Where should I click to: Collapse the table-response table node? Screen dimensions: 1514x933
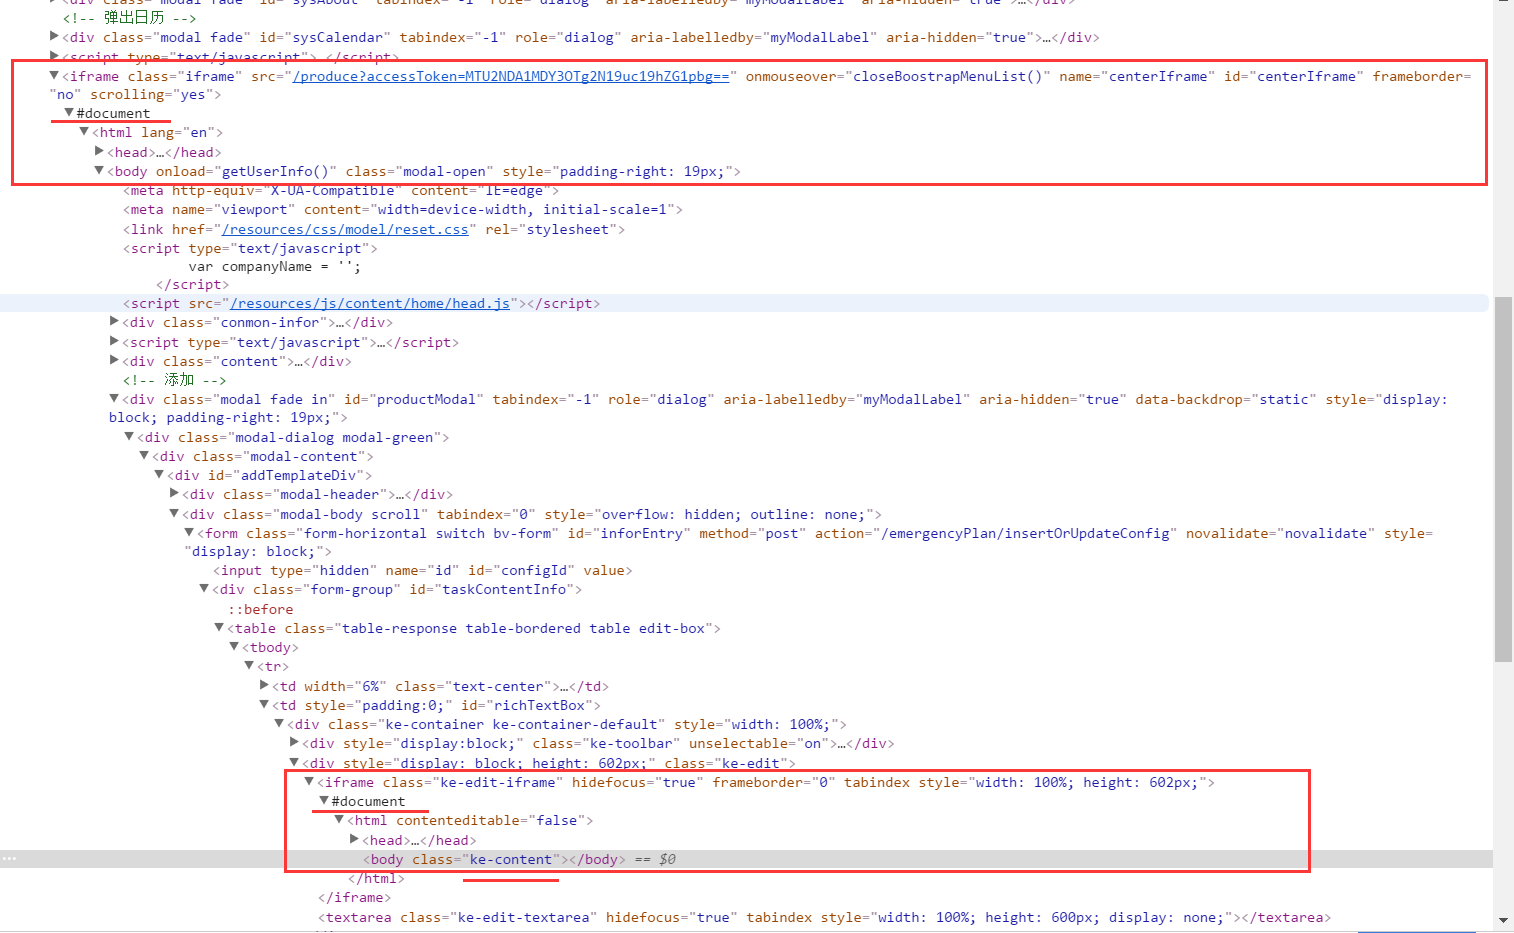pyautogui.click(x=219, y=627)
